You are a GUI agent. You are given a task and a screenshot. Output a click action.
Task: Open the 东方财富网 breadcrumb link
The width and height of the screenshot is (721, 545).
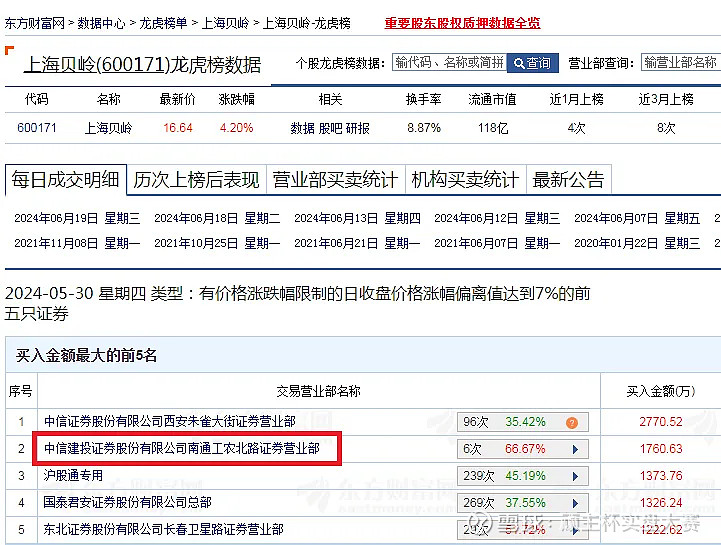pyautogui.click(x=35, y=23)
